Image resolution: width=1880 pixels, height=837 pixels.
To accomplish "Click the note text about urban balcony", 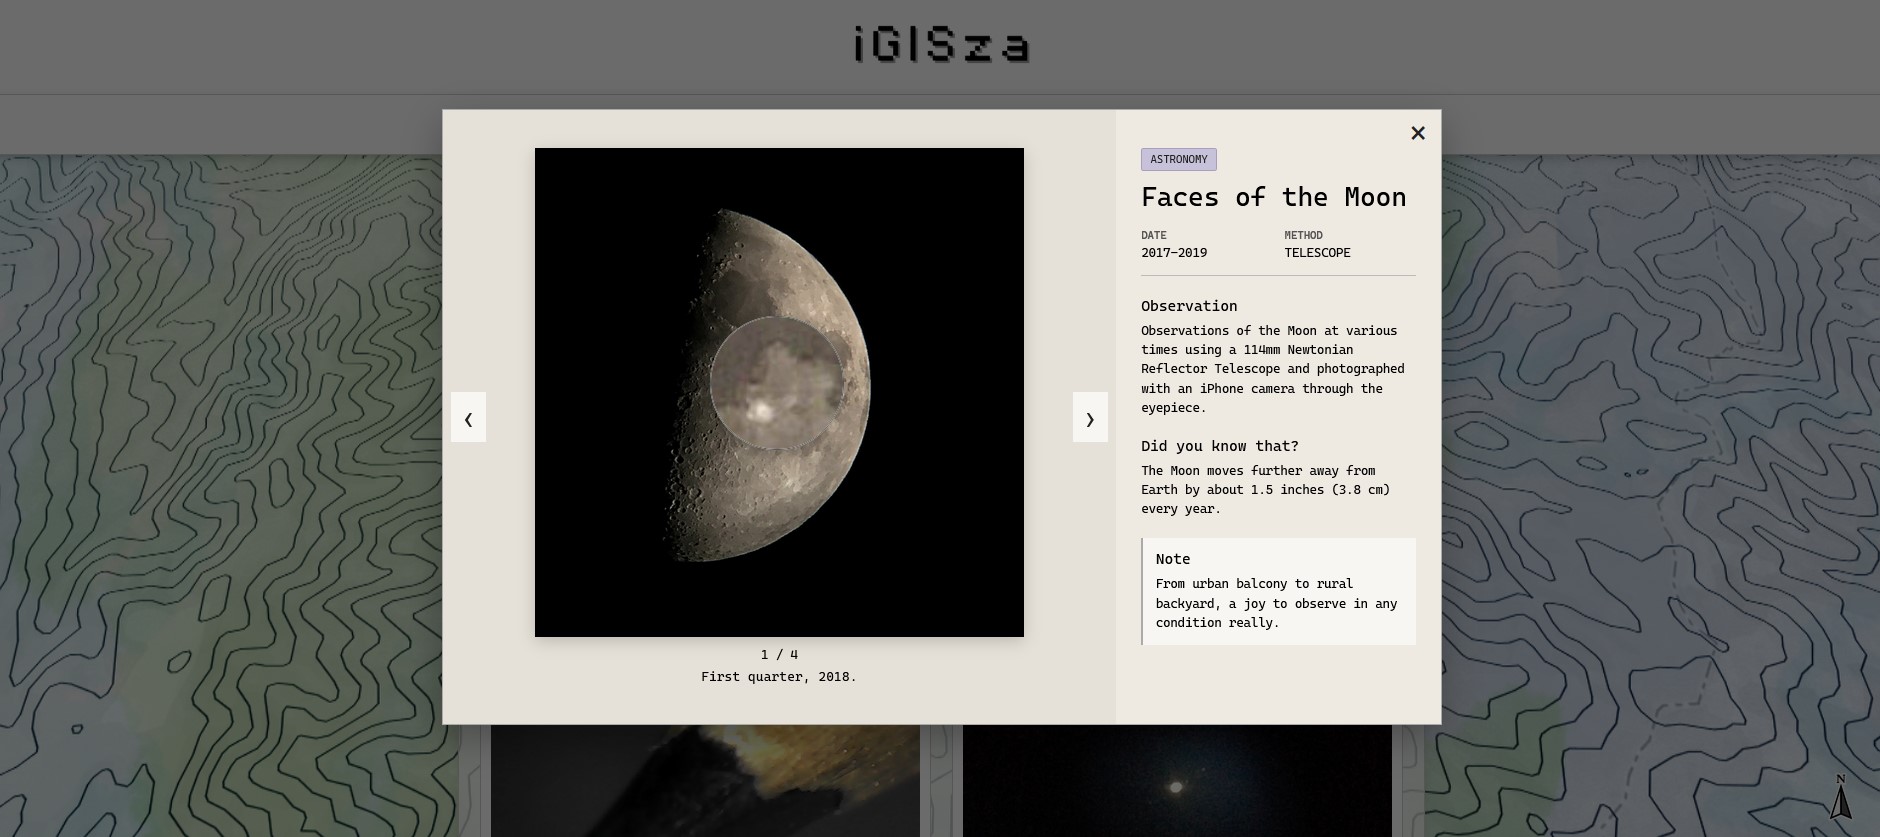I will pyautogui.click(x=1276, y=603).
